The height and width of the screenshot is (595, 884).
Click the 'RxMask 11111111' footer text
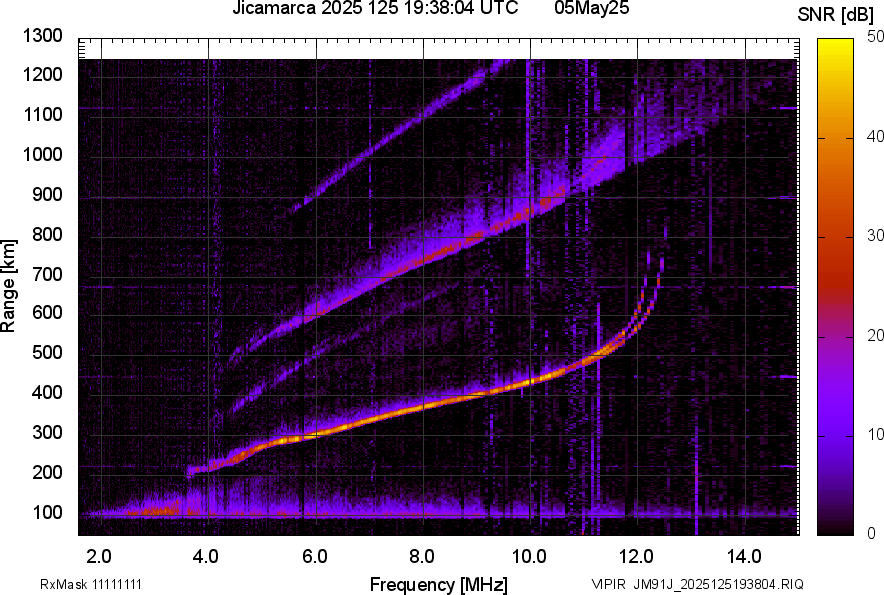click(x=91, y=584)
